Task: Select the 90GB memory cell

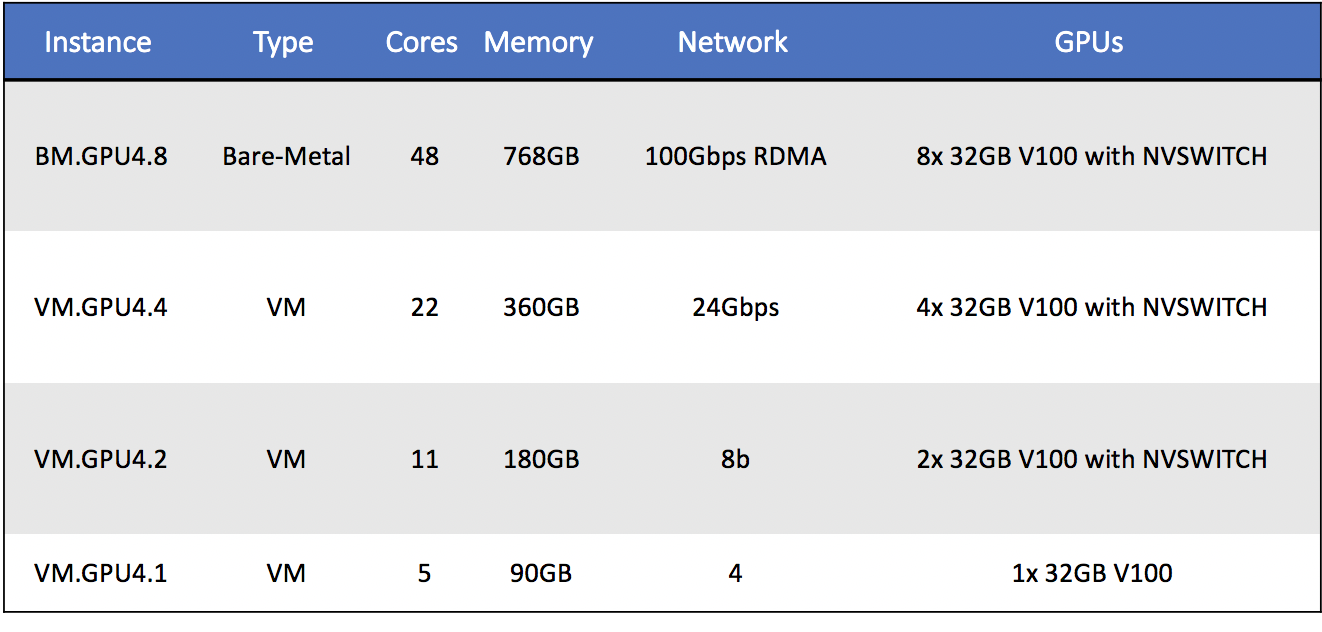Action: click(x=541, y=574)
